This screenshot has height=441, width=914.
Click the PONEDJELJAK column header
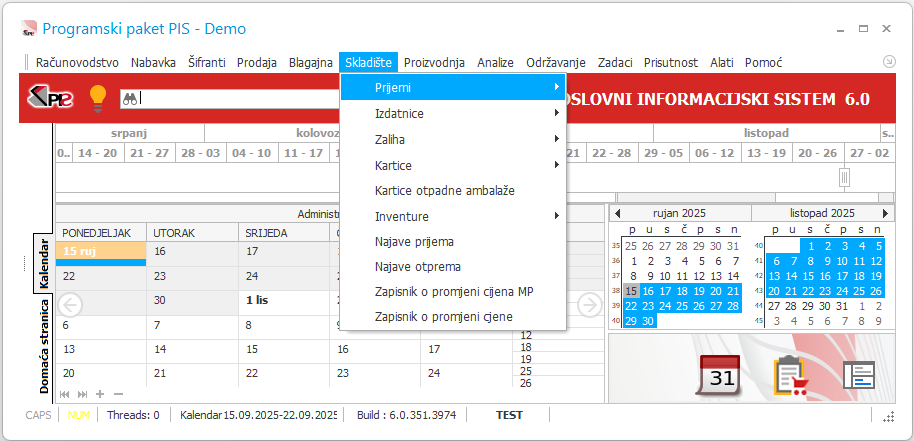coord(101,233)
